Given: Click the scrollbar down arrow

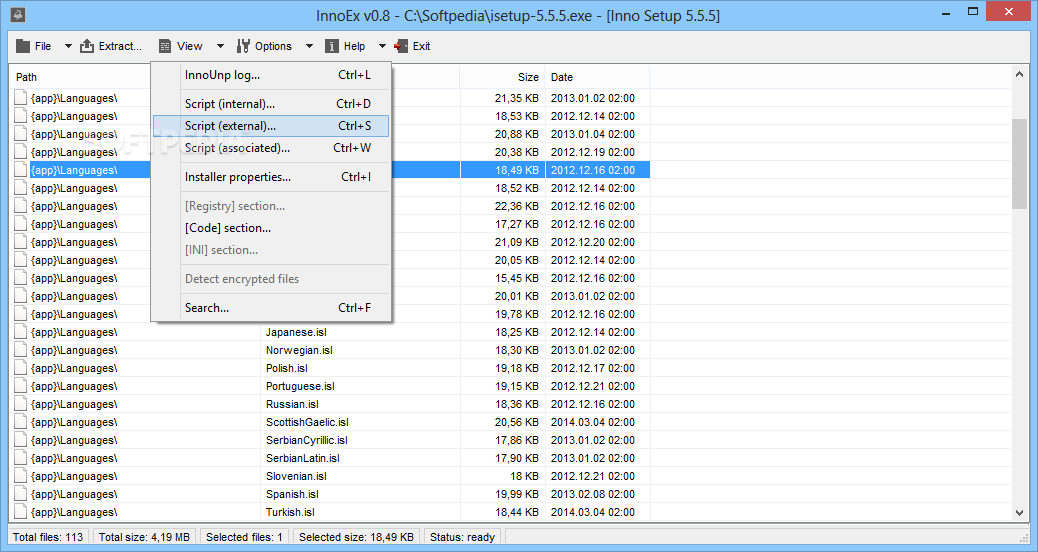Looking at the screenshot, I should 1019,513.
